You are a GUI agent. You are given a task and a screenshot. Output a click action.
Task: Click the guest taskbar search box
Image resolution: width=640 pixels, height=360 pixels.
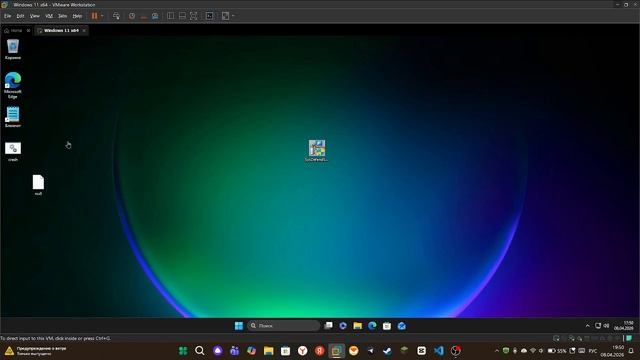[x=283, y=326]
